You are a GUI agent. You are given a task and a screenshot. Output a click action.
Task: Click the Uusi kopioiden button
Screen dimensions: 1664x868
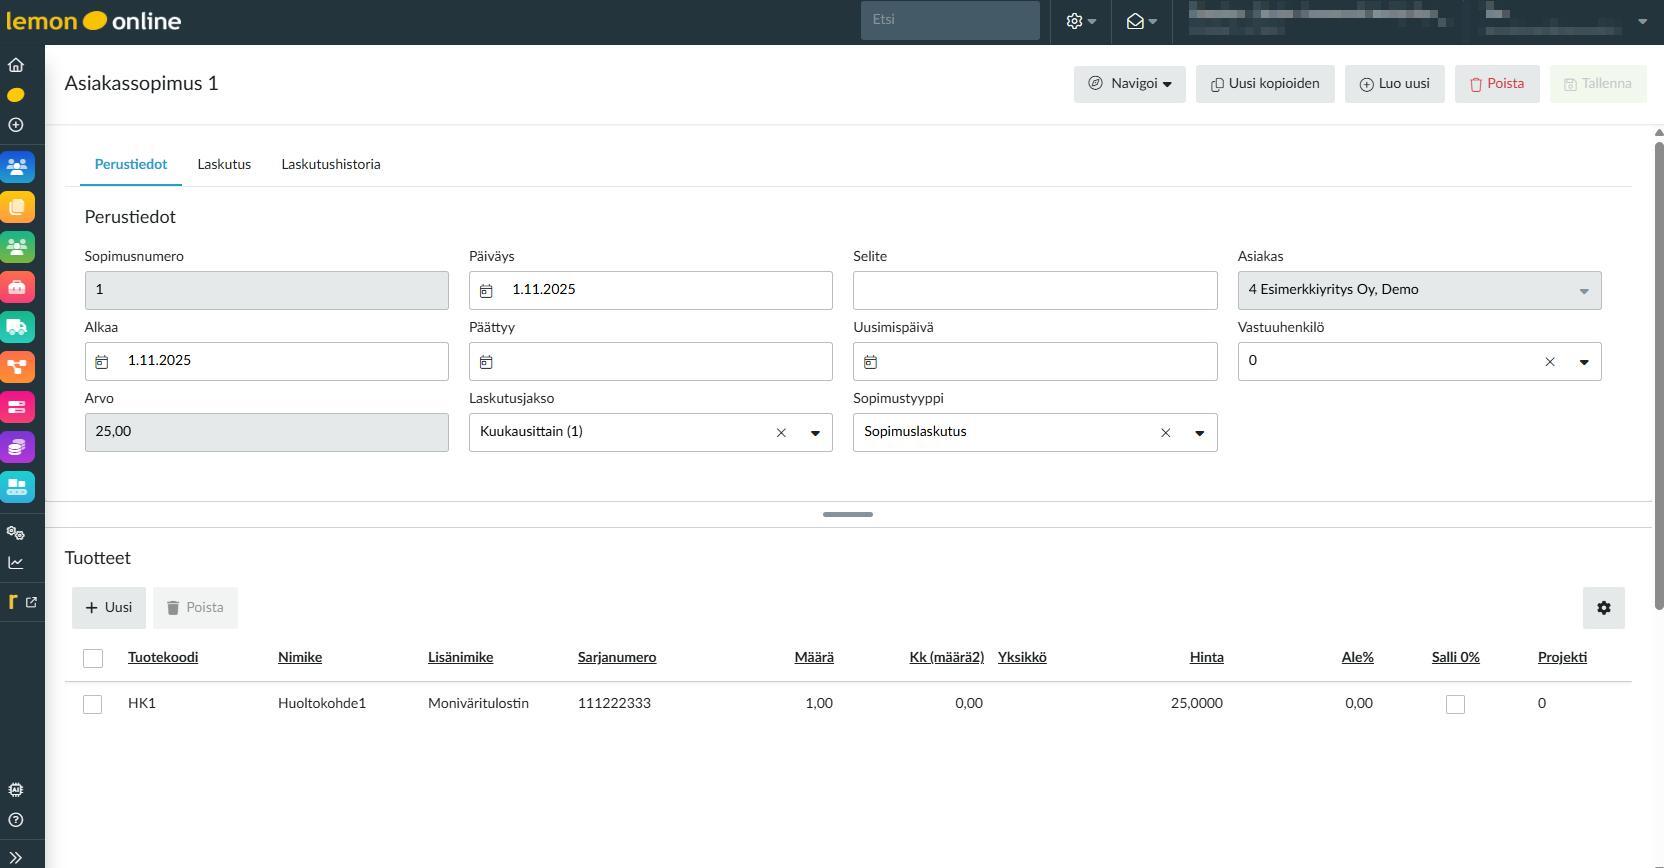(x=1264, y=84)
